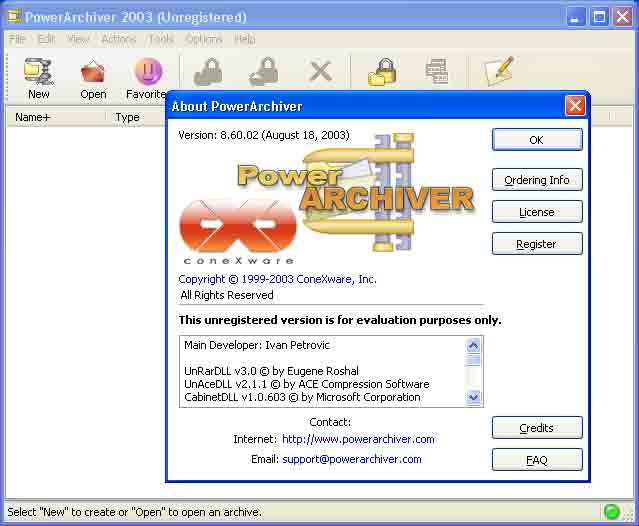Maximize the PowerArchiver 2003 window
This screenshot has width=639, height=526.
(599, 17)
